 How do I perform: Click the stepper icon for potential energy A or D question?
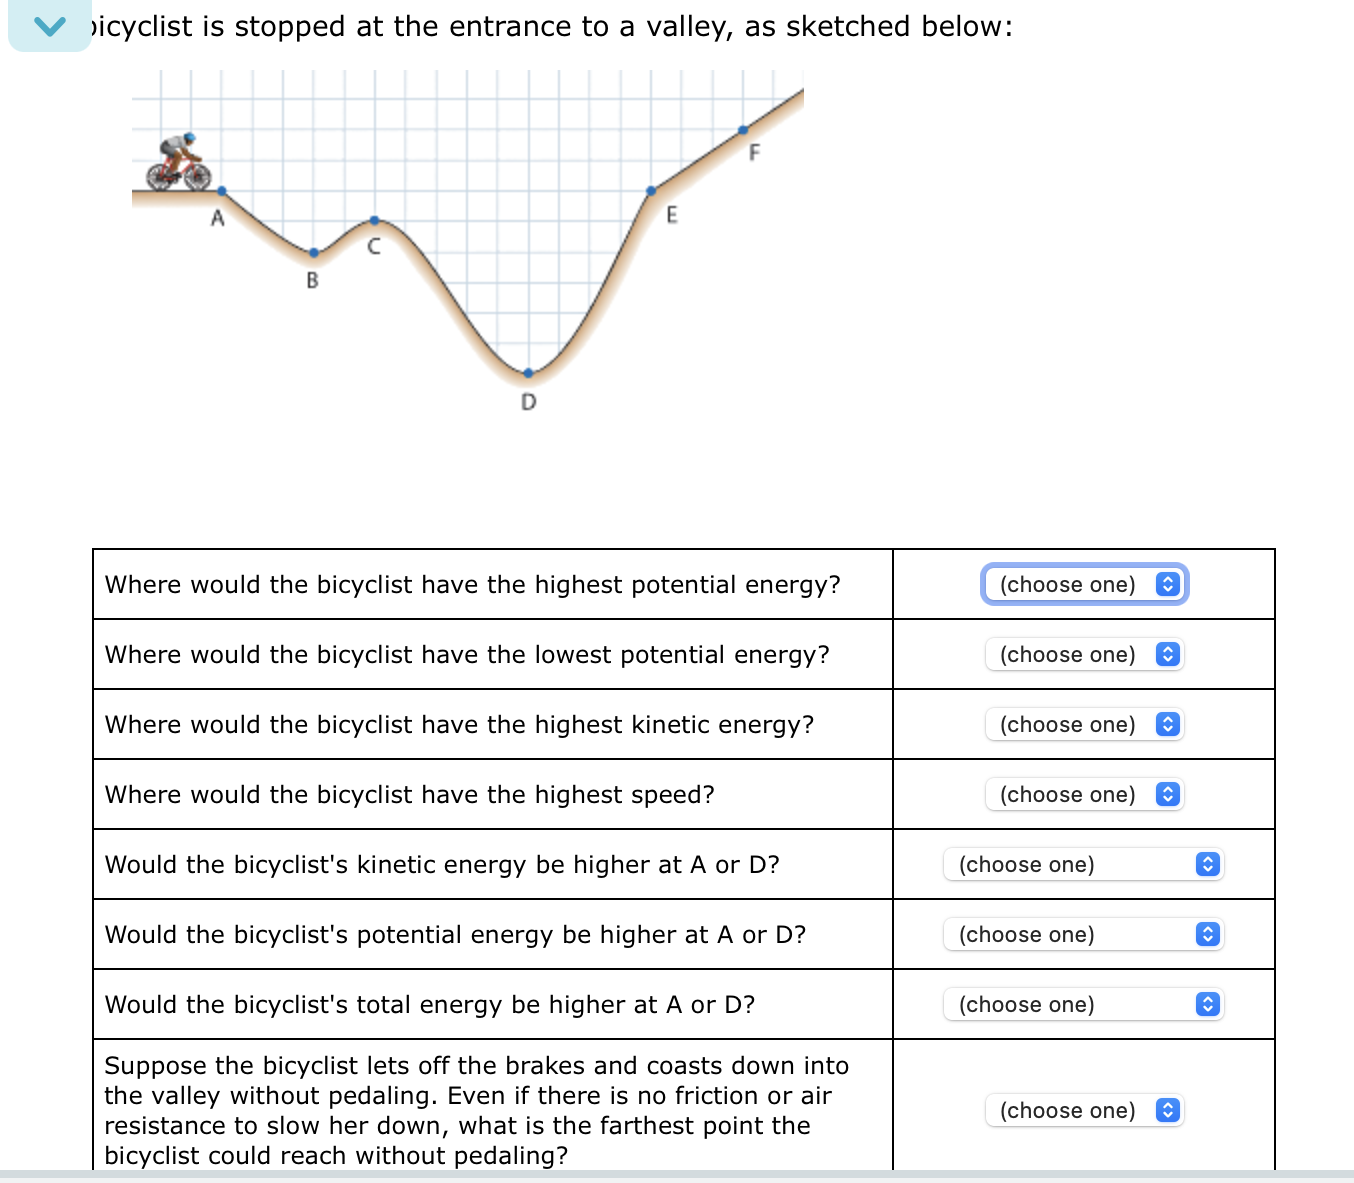(1207, 934)
